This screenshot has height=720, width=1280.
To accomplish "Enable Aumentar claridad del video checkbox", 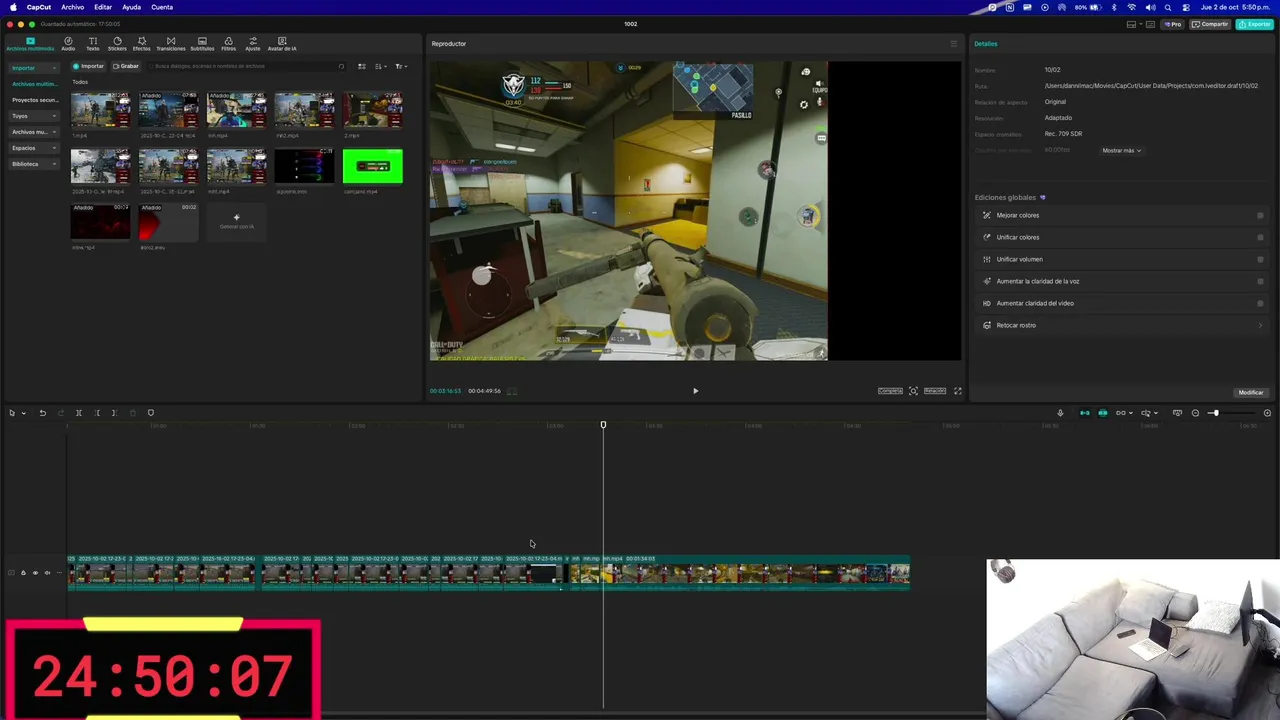I will point(1260,303).
